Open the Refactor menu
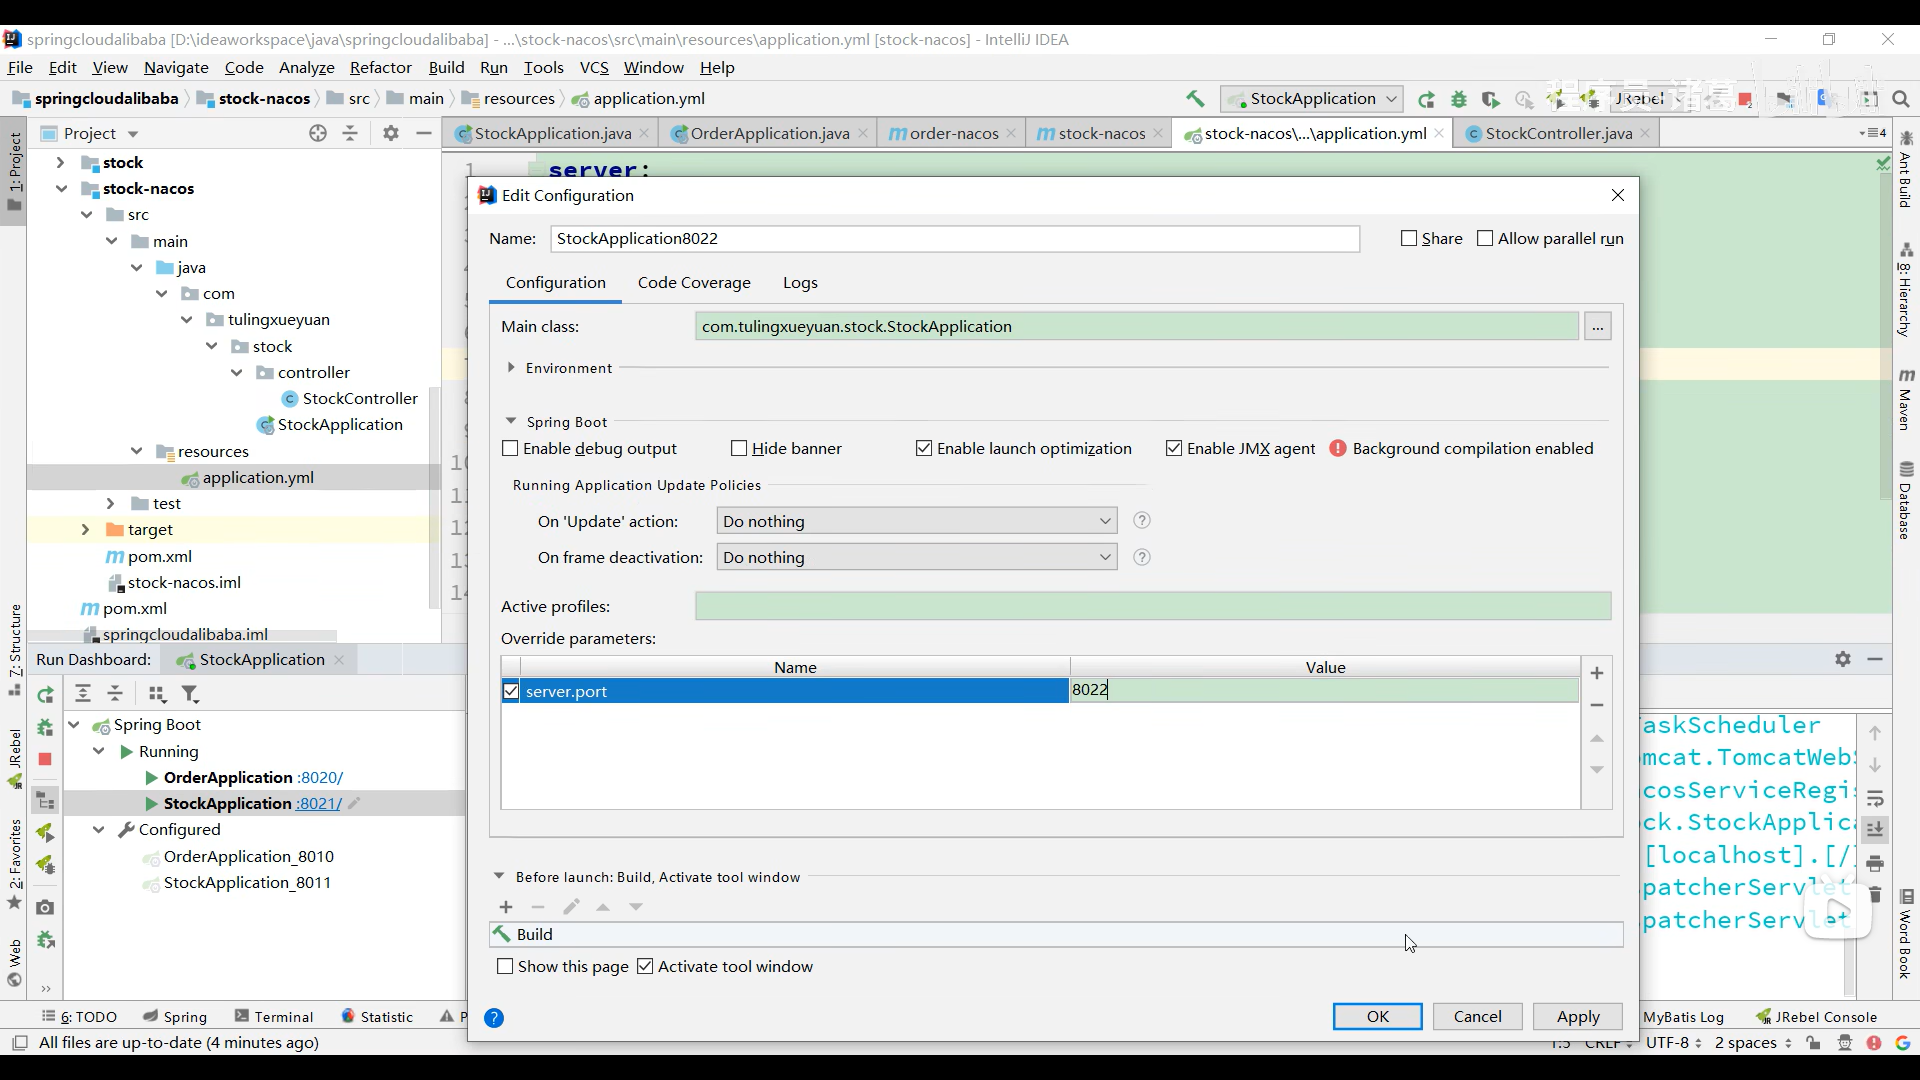This screenshot has height=1080, width=1920. [380, 67]
